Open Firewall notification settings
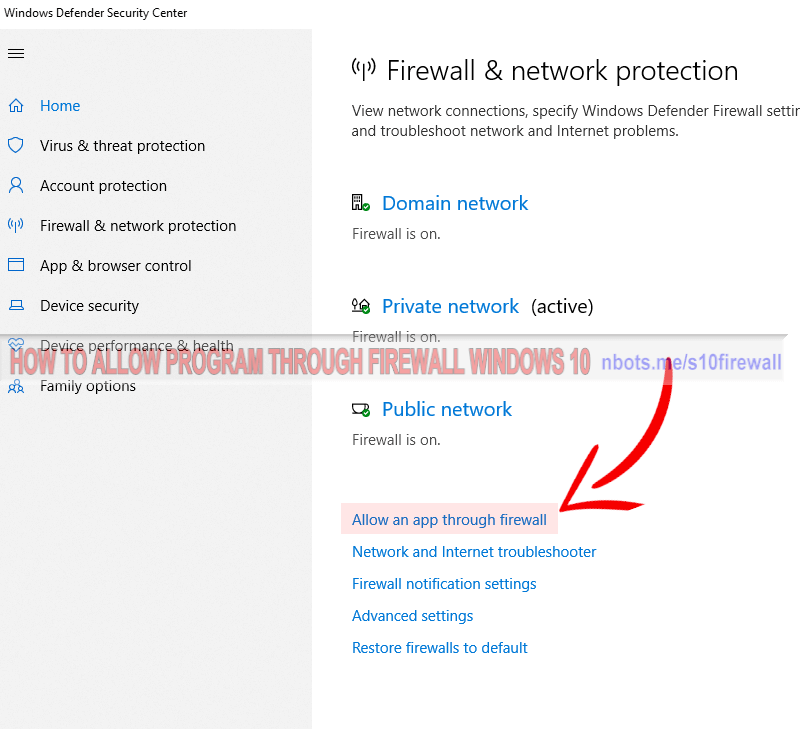The image size is (800, 729). 444,584
